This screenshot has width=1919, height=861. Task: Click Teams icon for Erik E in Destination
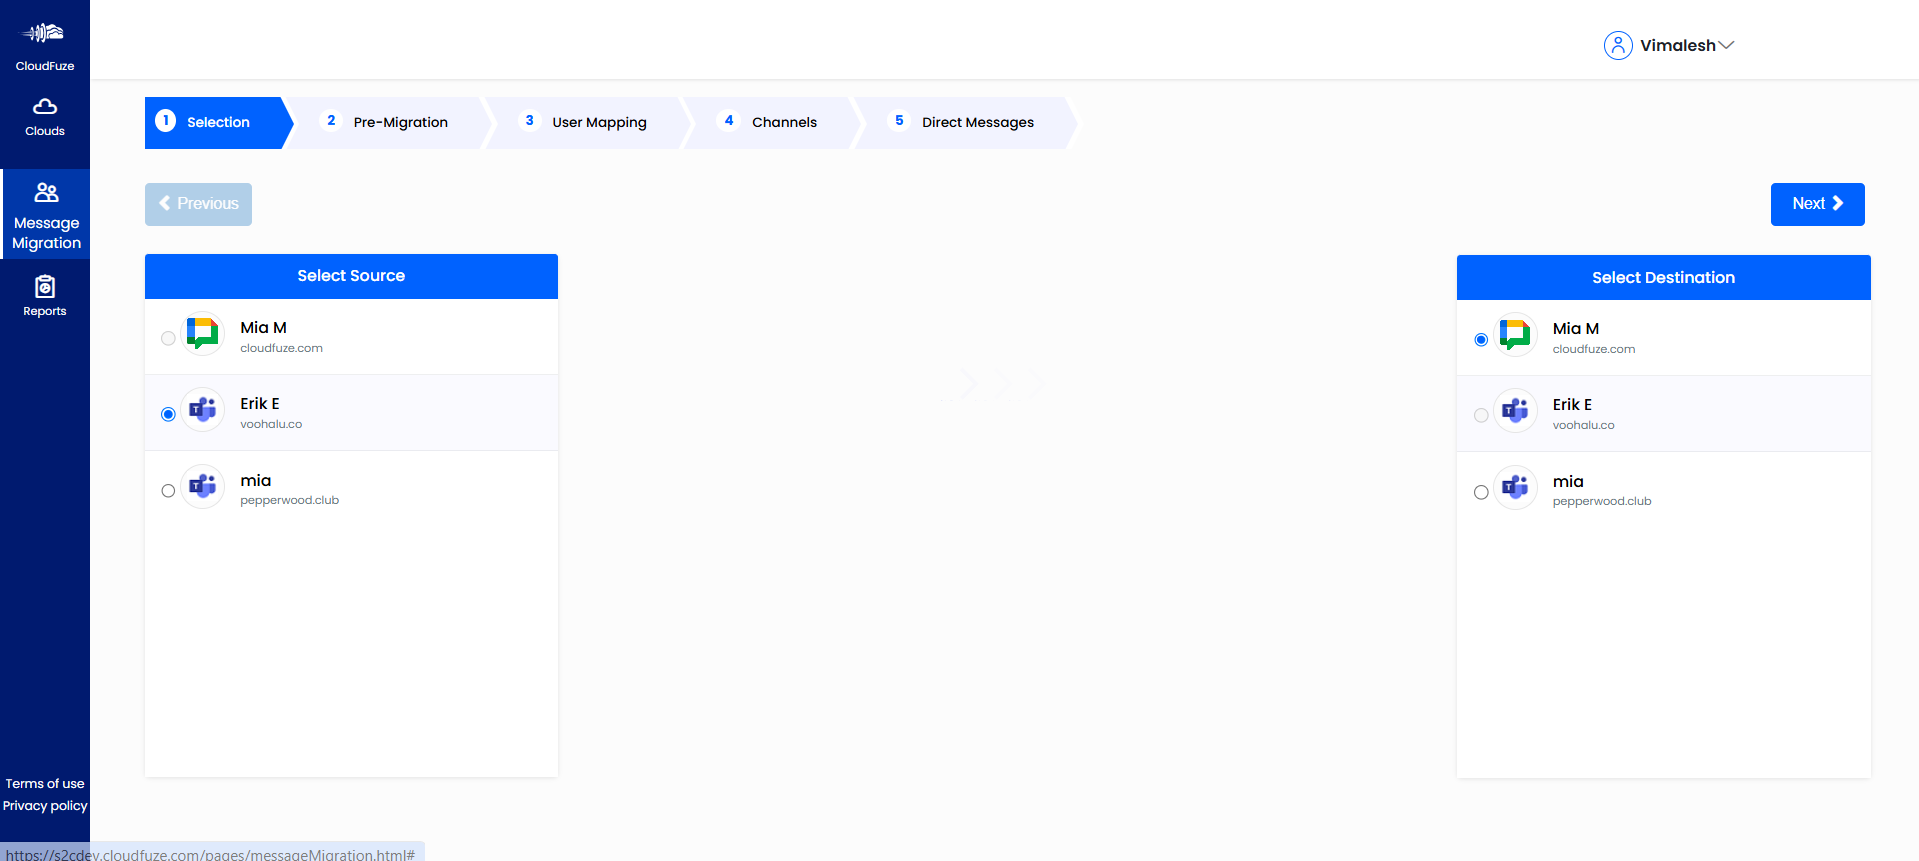1515,410
